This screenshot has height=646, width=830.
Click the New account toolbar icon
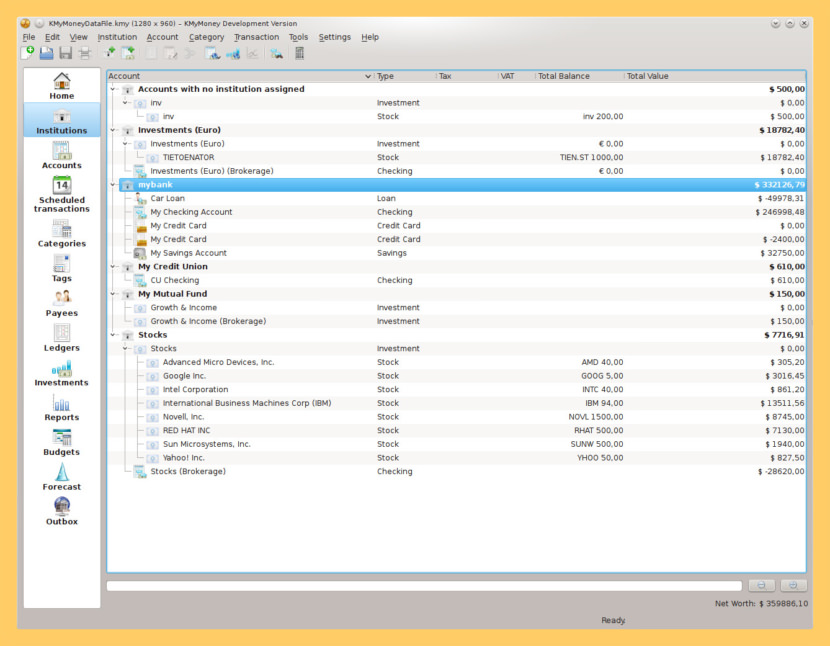point(128,53)
